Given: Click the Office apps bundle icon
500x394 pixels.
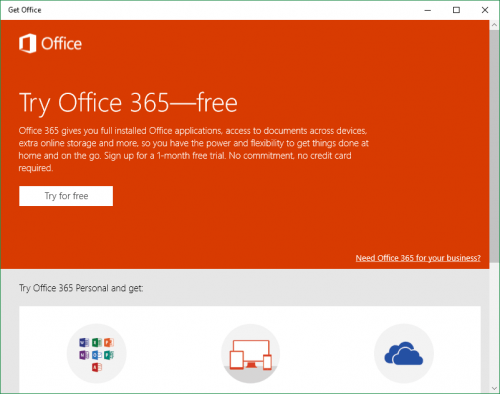Looking at the screenshot, I should [97, 354].
